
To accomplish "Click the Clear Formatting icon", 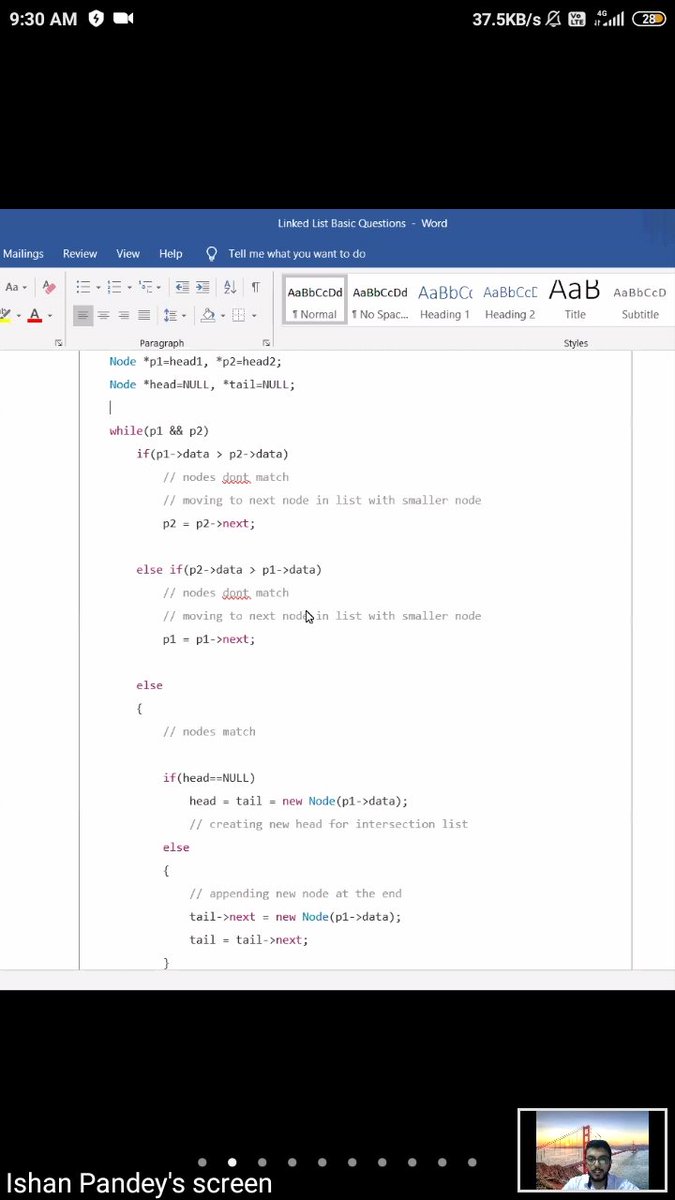I will click(x=48, y=287).
